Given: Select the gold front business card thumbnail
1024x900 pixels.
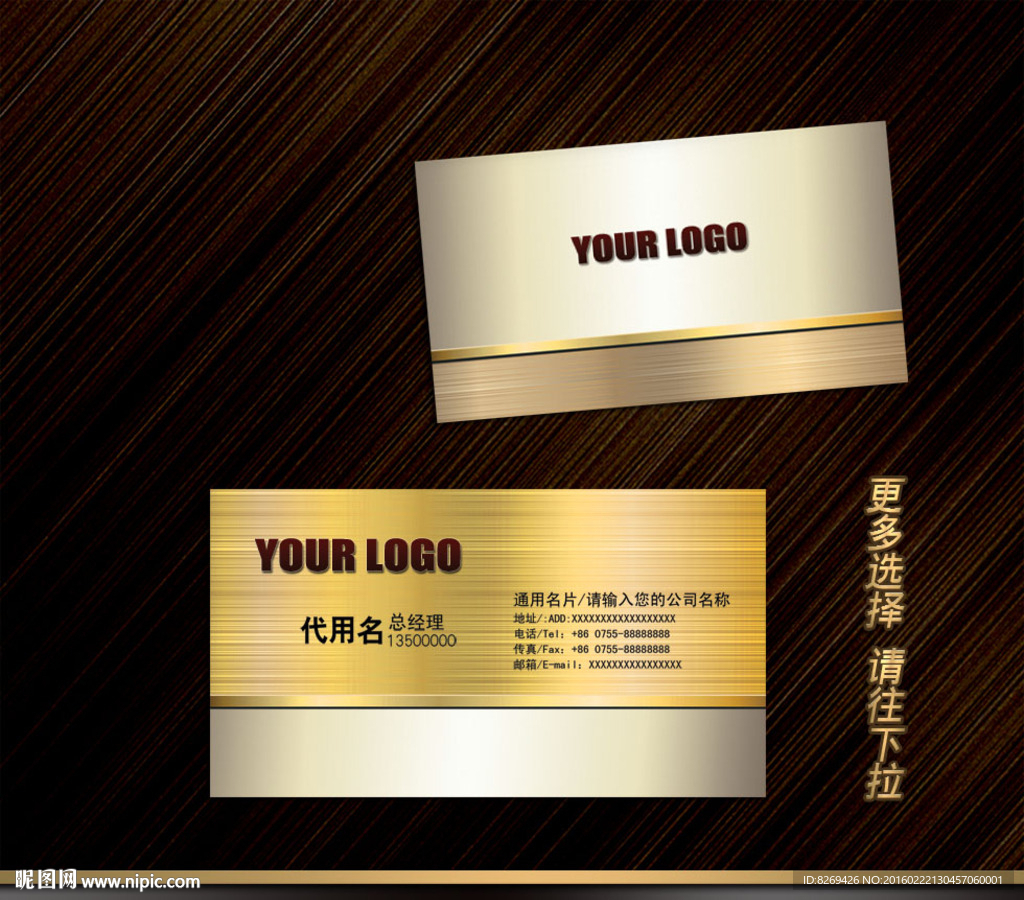Looking at the screenshot, I should [x=488, y=643].
